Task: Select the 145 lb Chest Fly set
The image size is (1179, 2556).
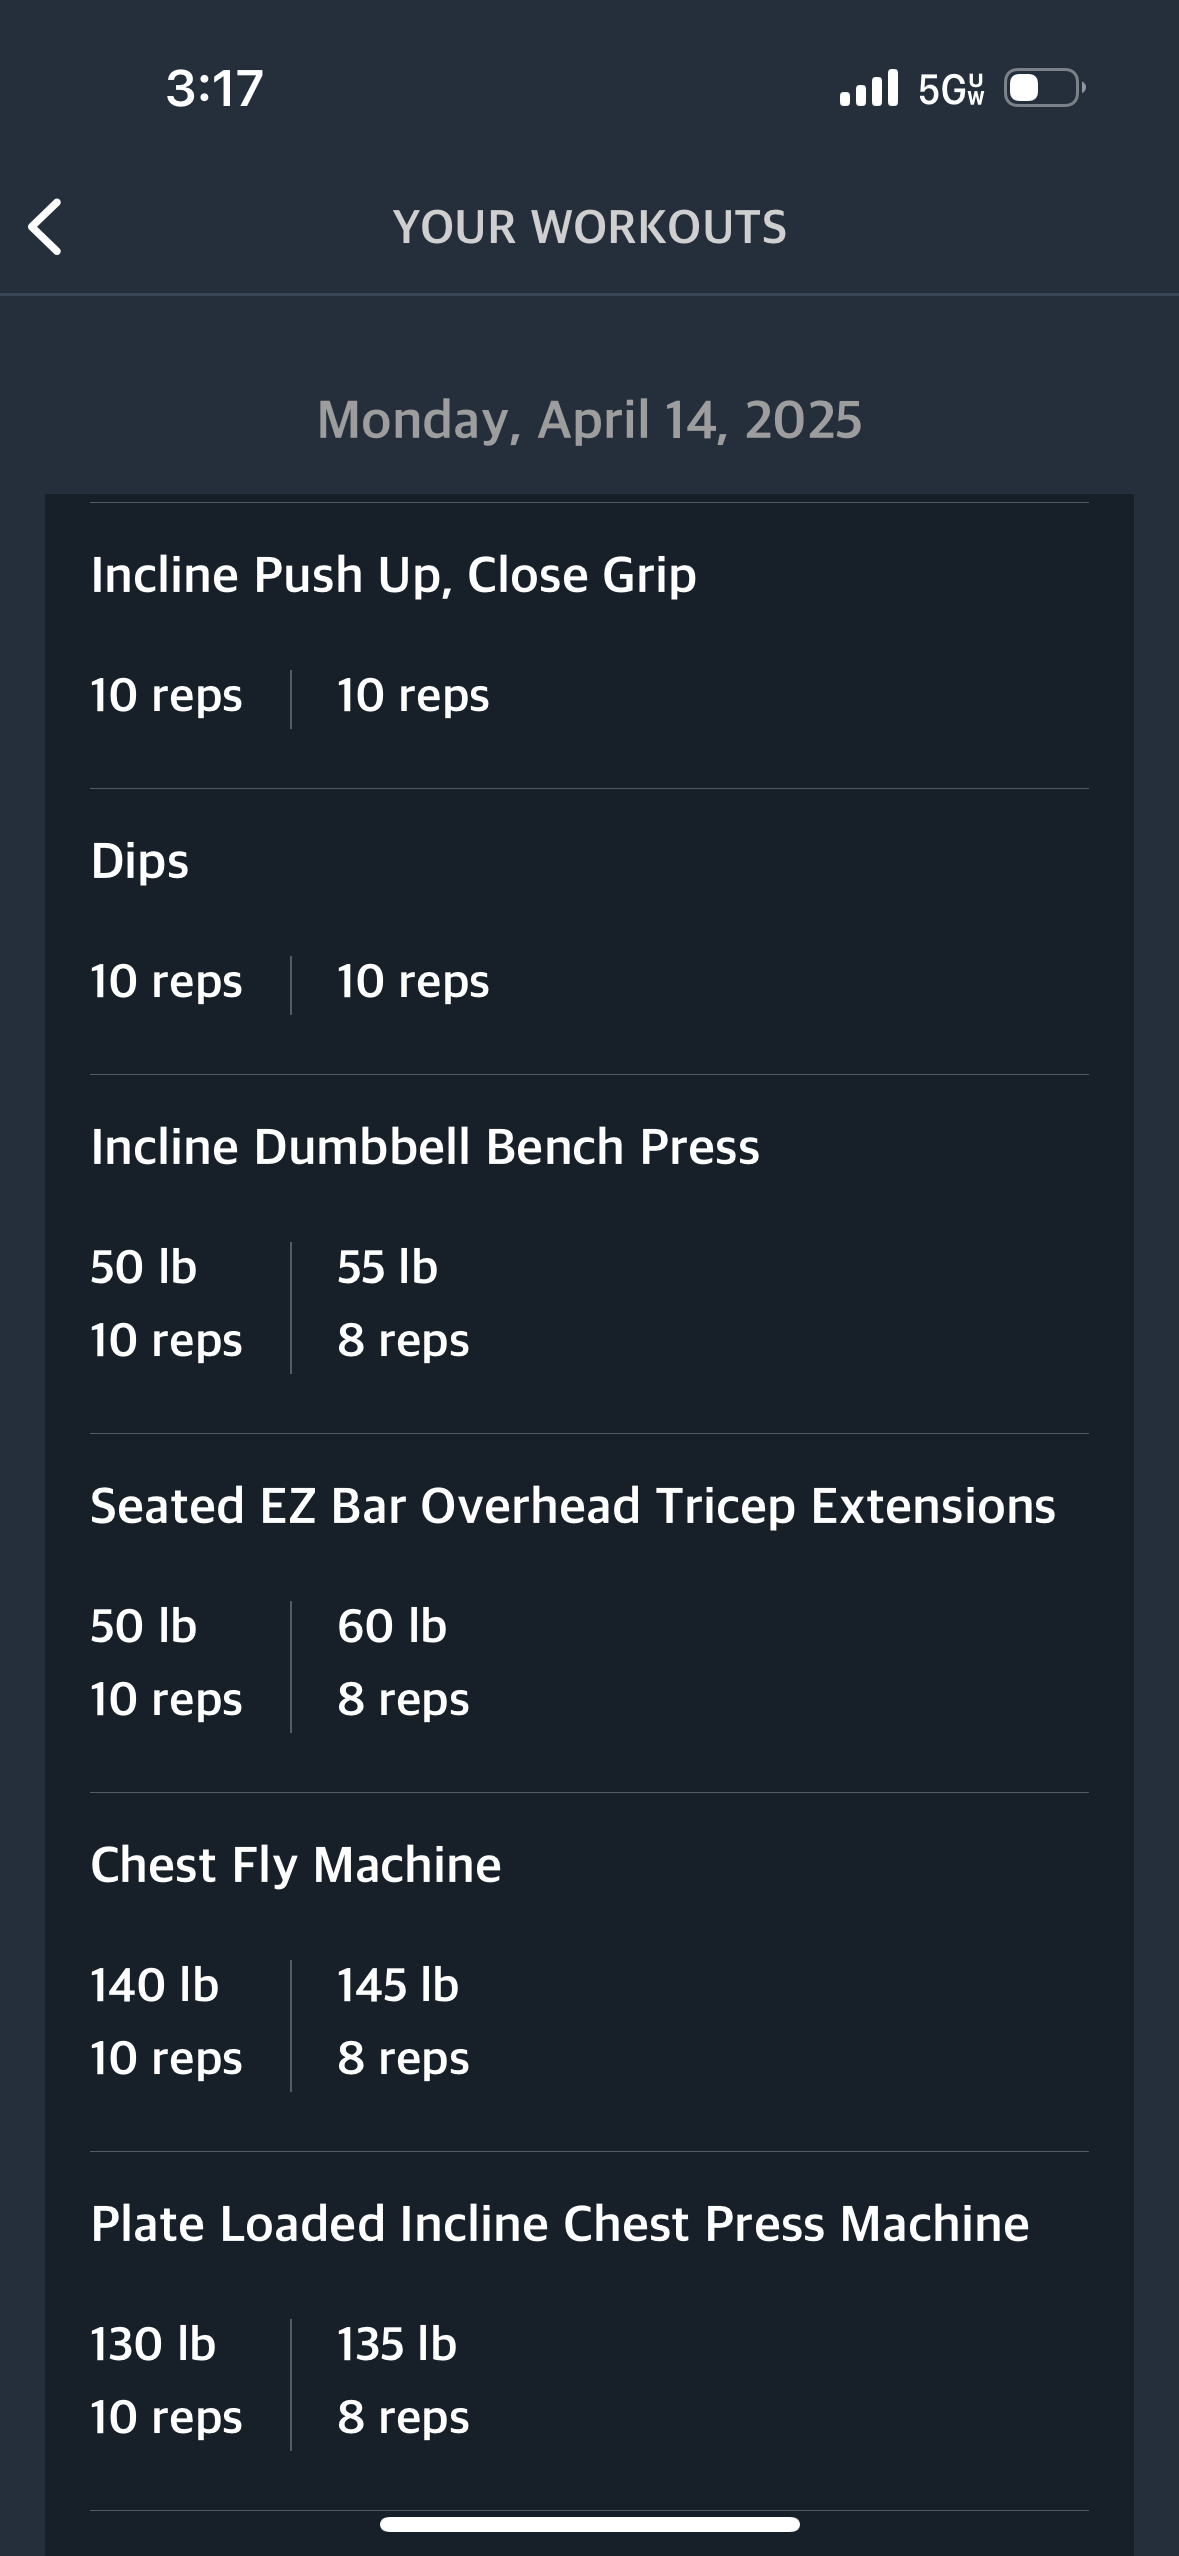Action: tap(403, 2021)
